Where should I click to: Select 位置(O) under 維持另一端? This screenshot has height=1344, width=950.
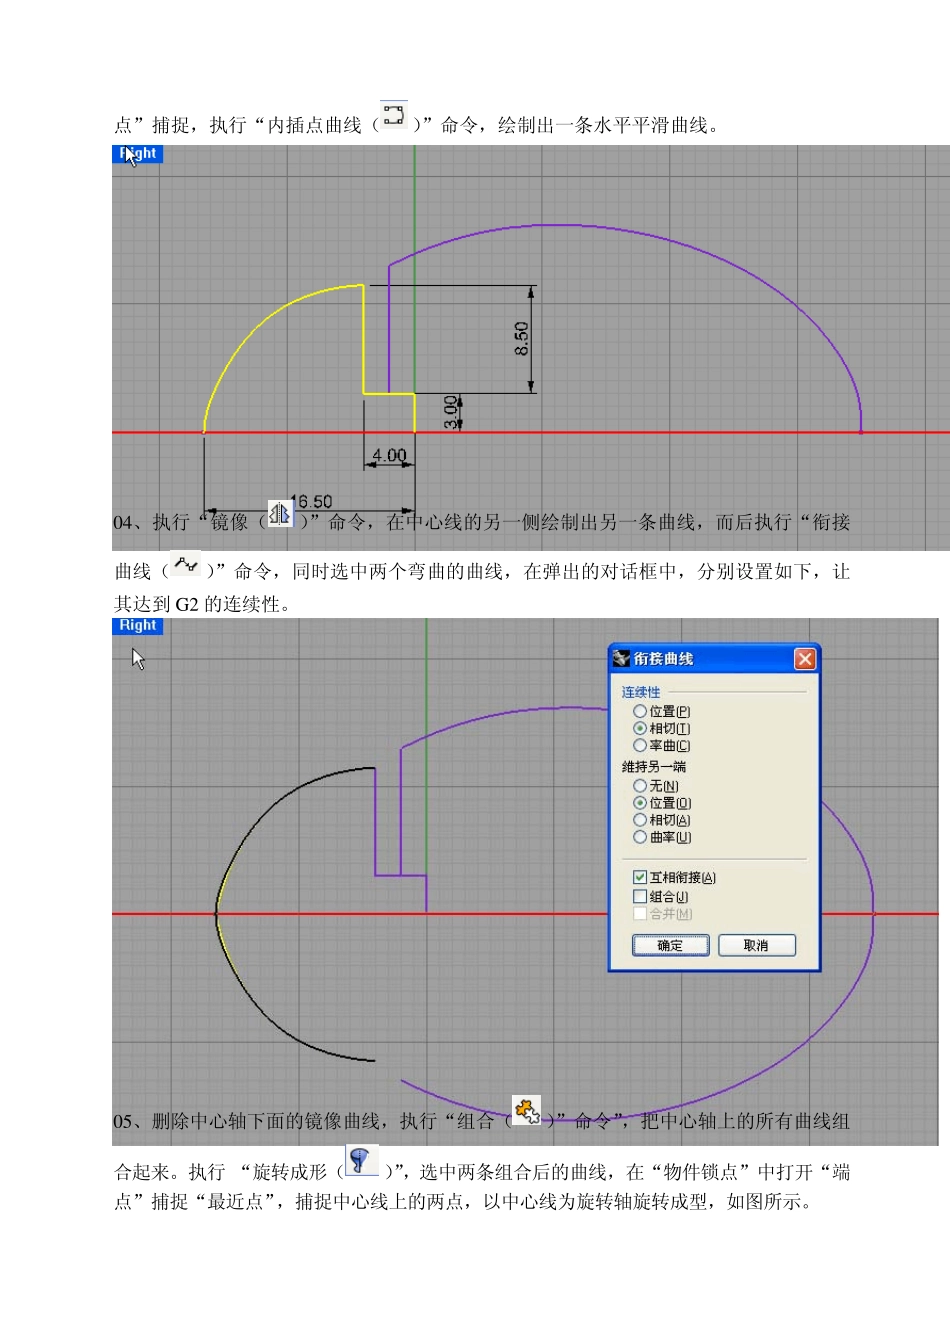coord(662,803)
